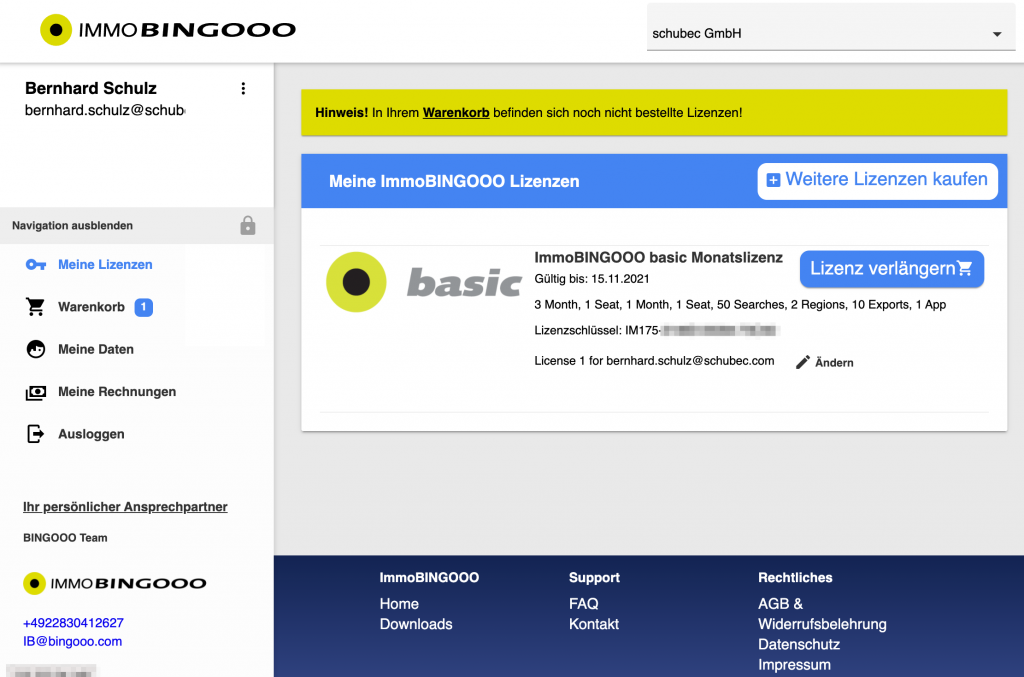Click BINGOOO Team text in sidebar

coord(65,538)
